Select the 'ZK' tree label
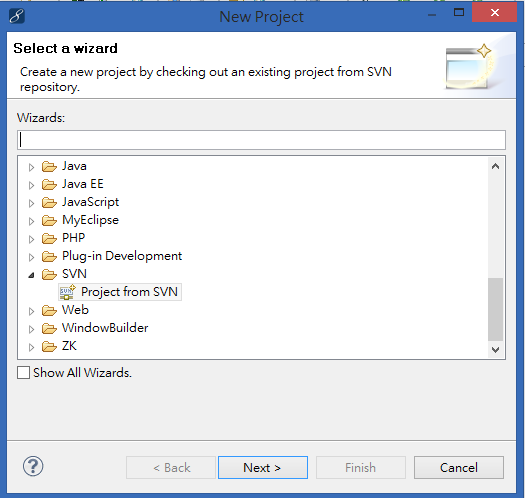 69,346
